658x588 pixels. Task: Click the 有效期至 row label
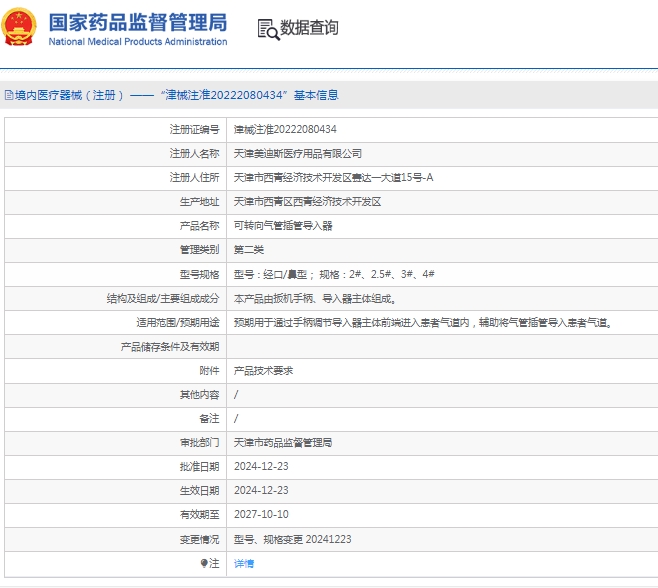click(199, 514)
